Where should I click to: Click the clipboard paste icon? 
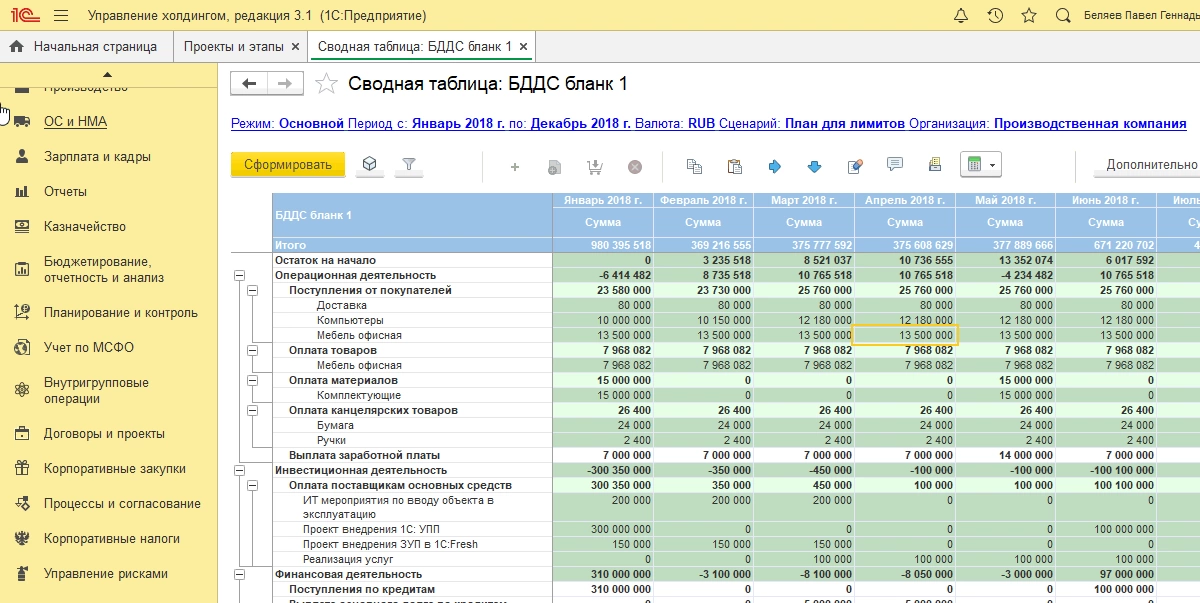(x=735, y=166)
